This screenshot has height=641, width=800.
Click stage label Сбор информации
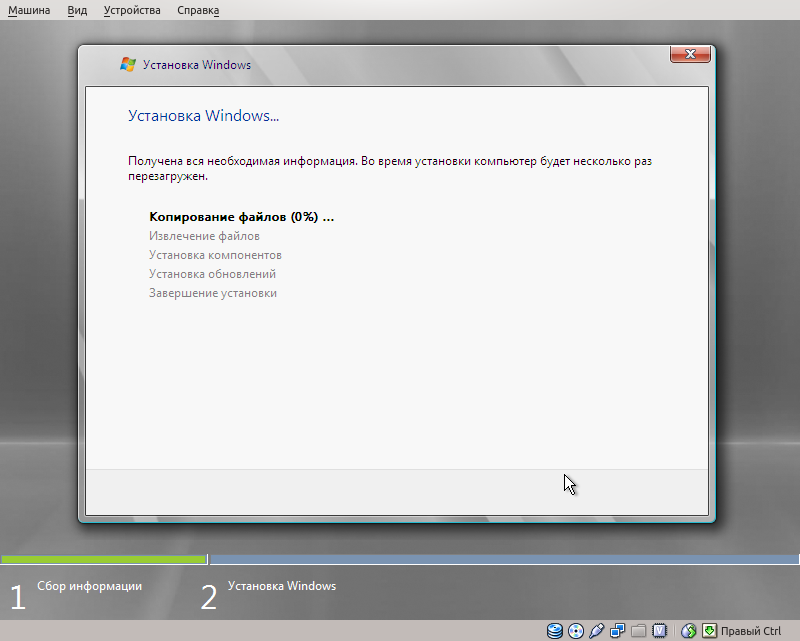click(89, 586)
